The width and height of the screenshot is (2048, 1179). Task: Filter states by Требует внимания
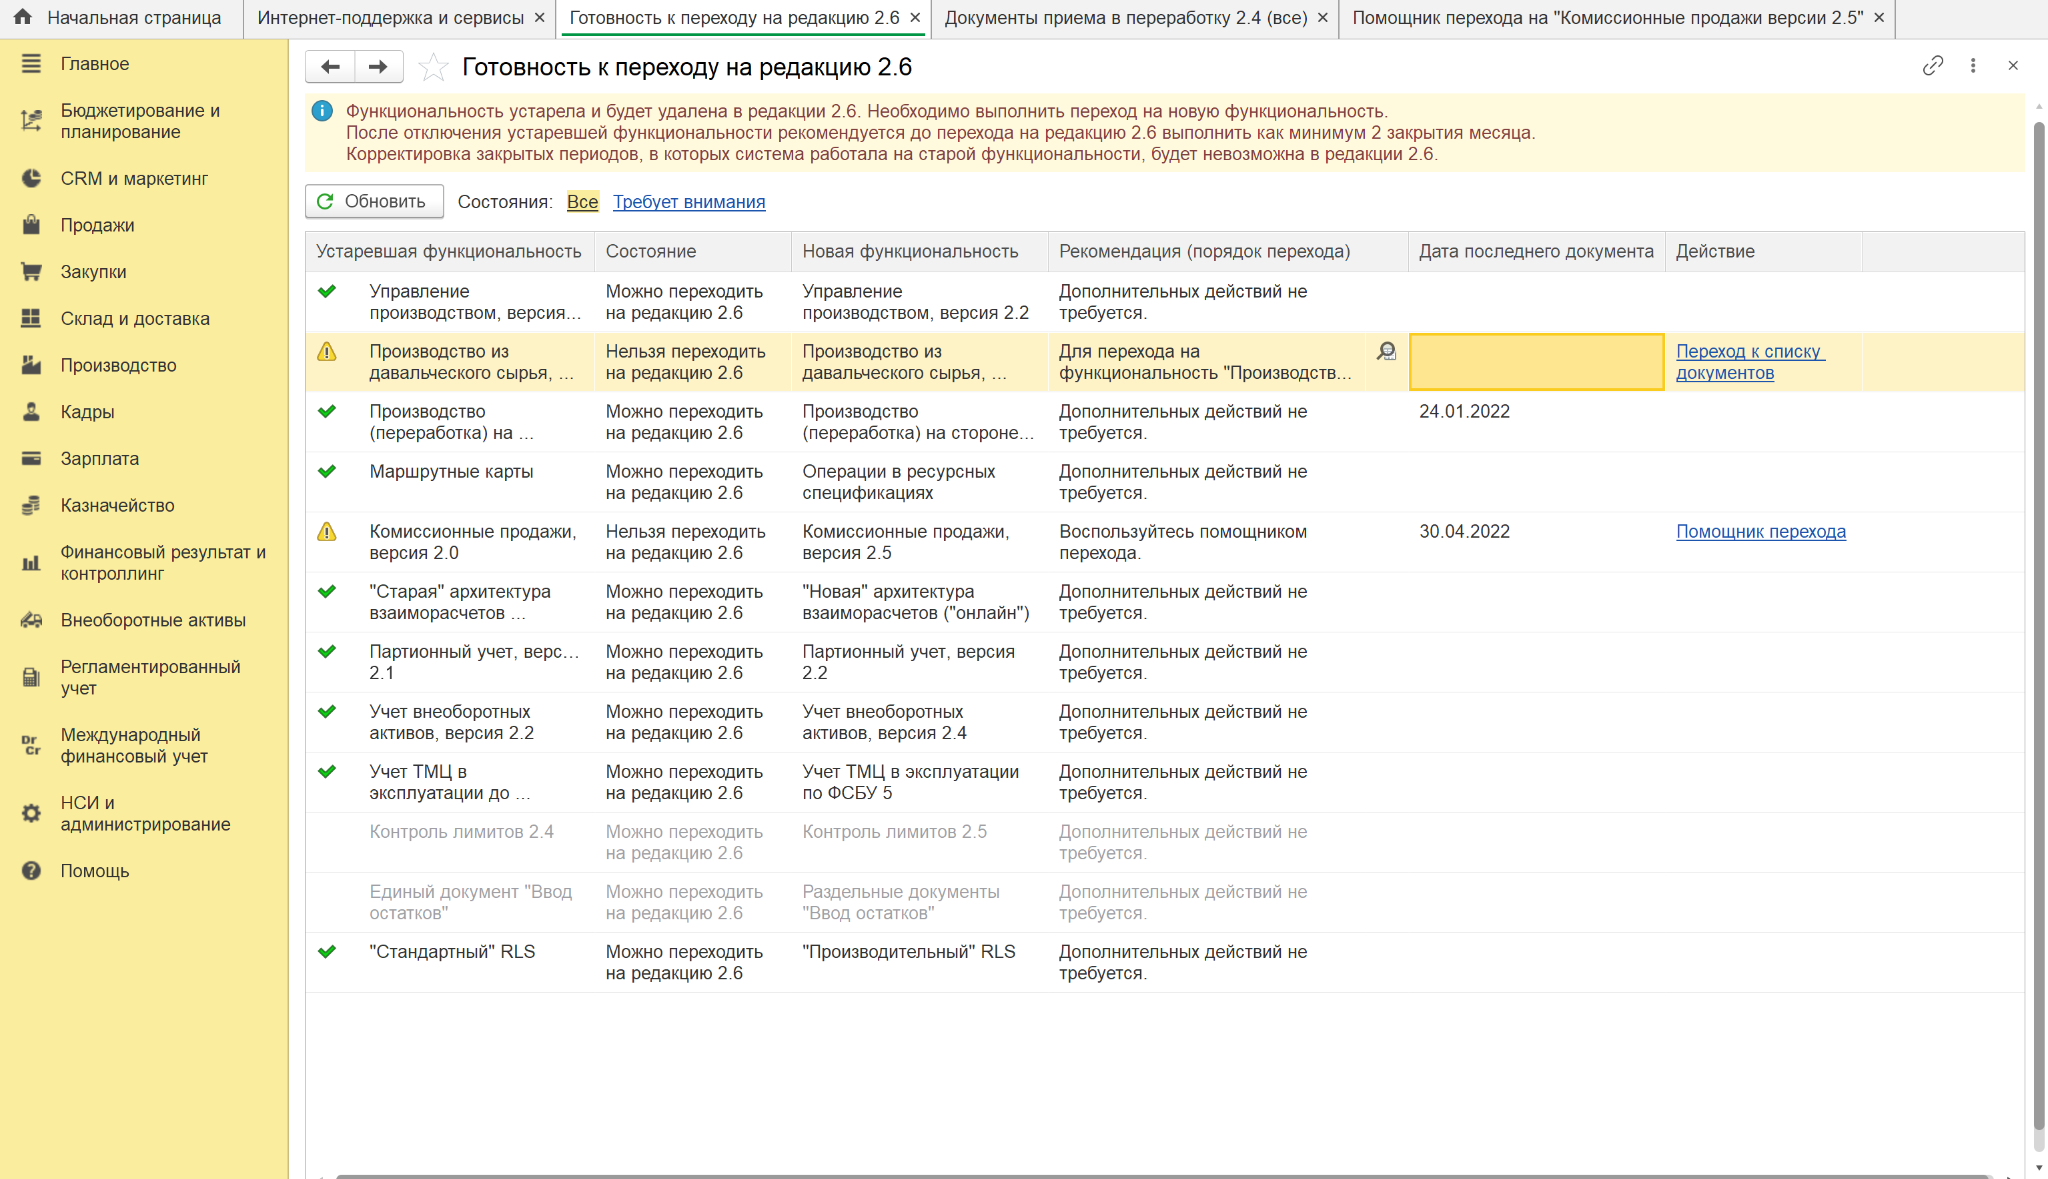[689, 202]
